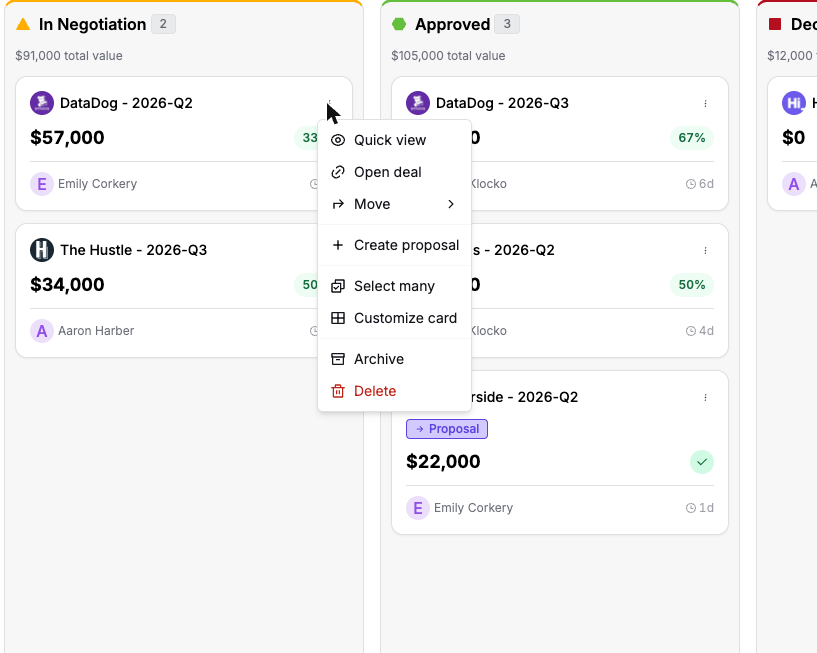Click the DataDog logo on the 2026-Q2 card
The image size is (817, 653).
coord(42,103)
